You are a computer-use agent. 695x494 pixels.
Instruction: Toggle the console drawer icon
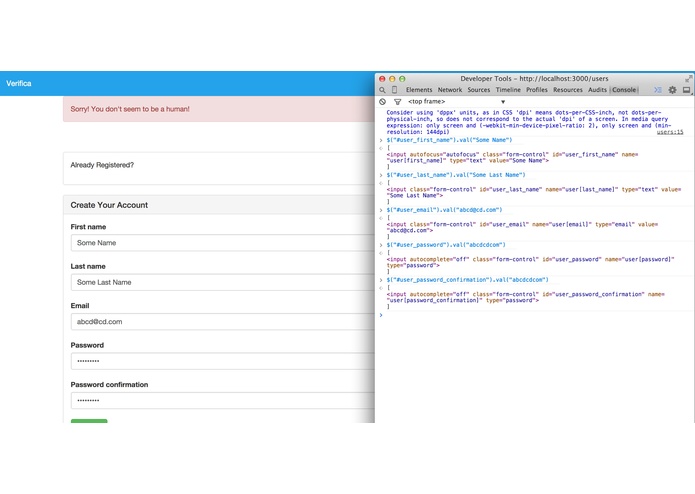click(658, 90)
